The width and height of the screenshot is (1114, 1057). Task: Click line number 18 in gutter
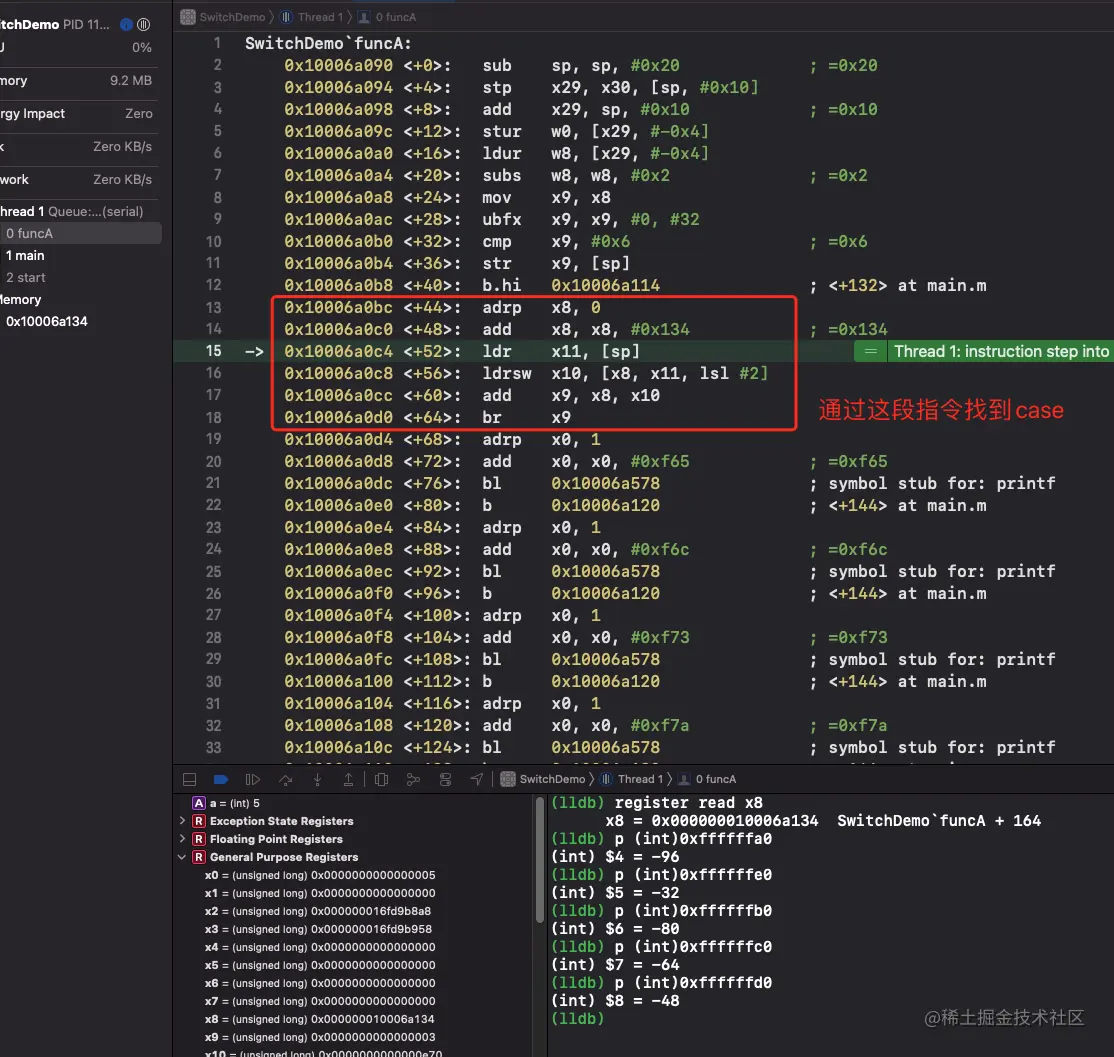point(213,417)
